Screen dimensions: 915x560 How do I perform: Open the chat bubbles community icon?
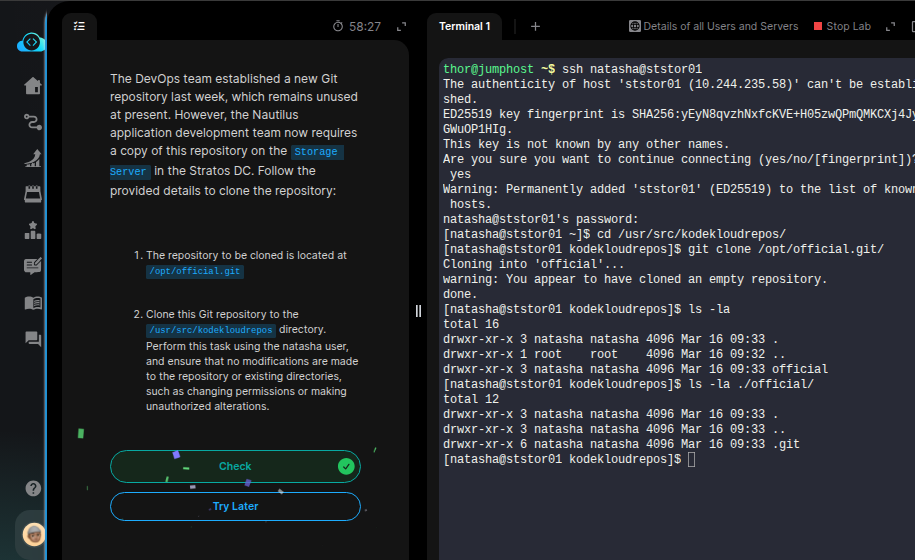click(x=33, y=339)
